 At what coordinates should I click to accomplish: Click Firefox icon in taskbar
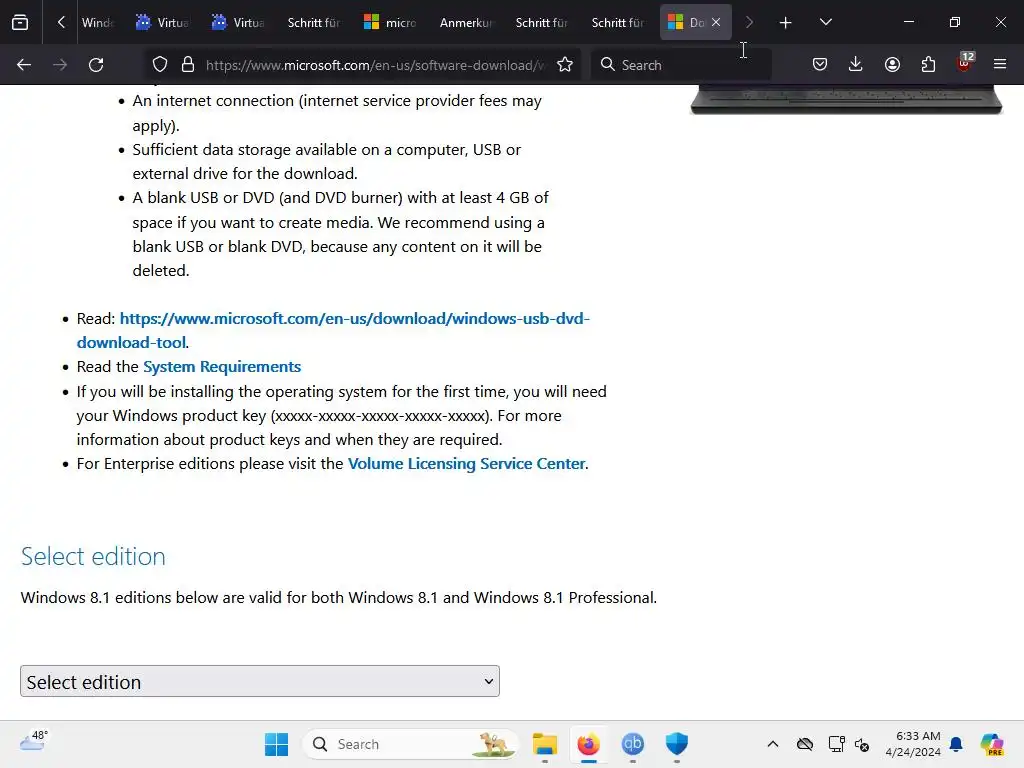click(x=588, y=744)
